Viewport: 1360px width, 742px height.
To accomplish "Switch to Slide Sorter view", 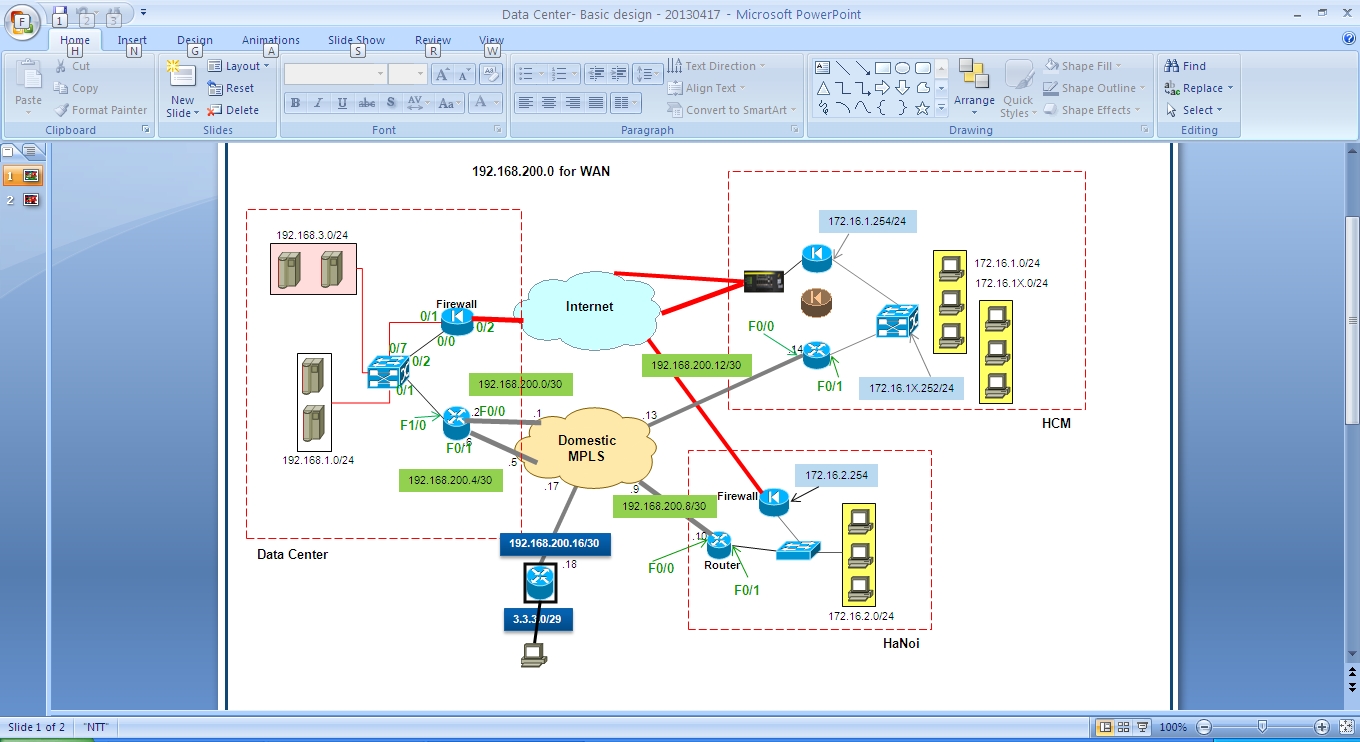I will 1123,727.
